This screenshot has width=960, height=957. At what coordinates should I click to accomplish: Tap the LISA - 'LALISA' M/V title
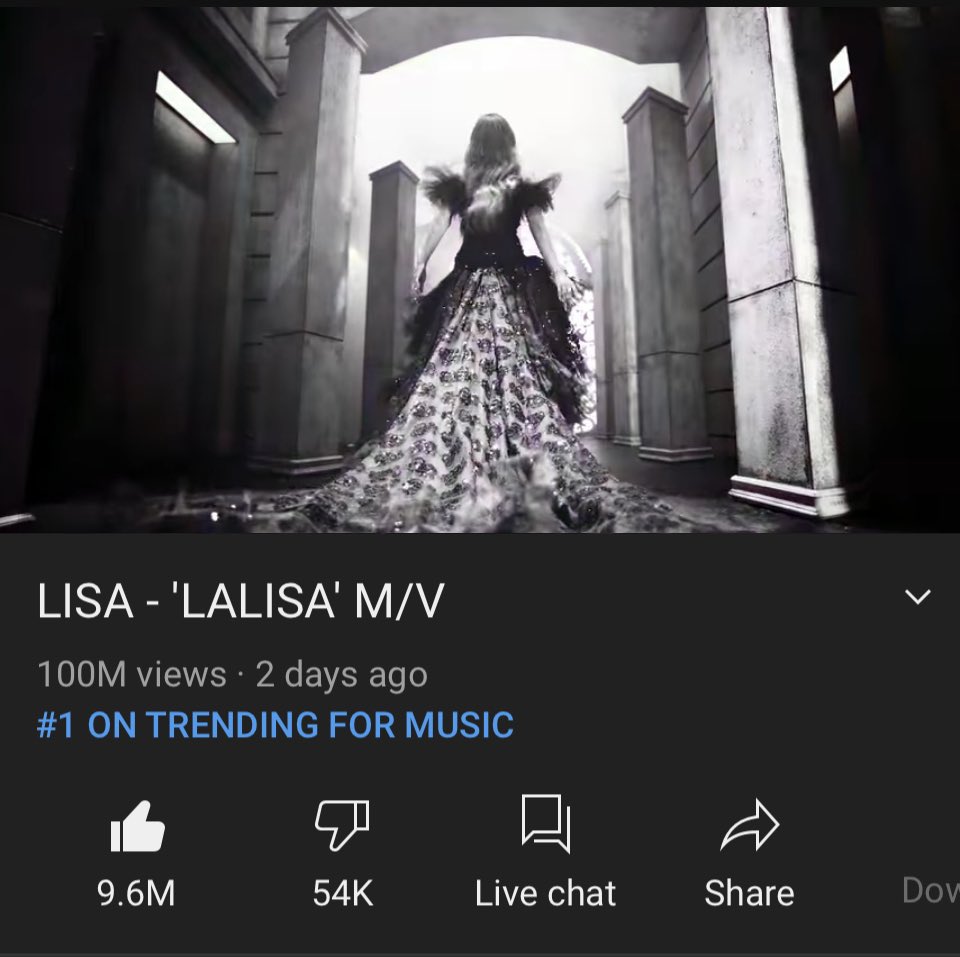point(240,601)
